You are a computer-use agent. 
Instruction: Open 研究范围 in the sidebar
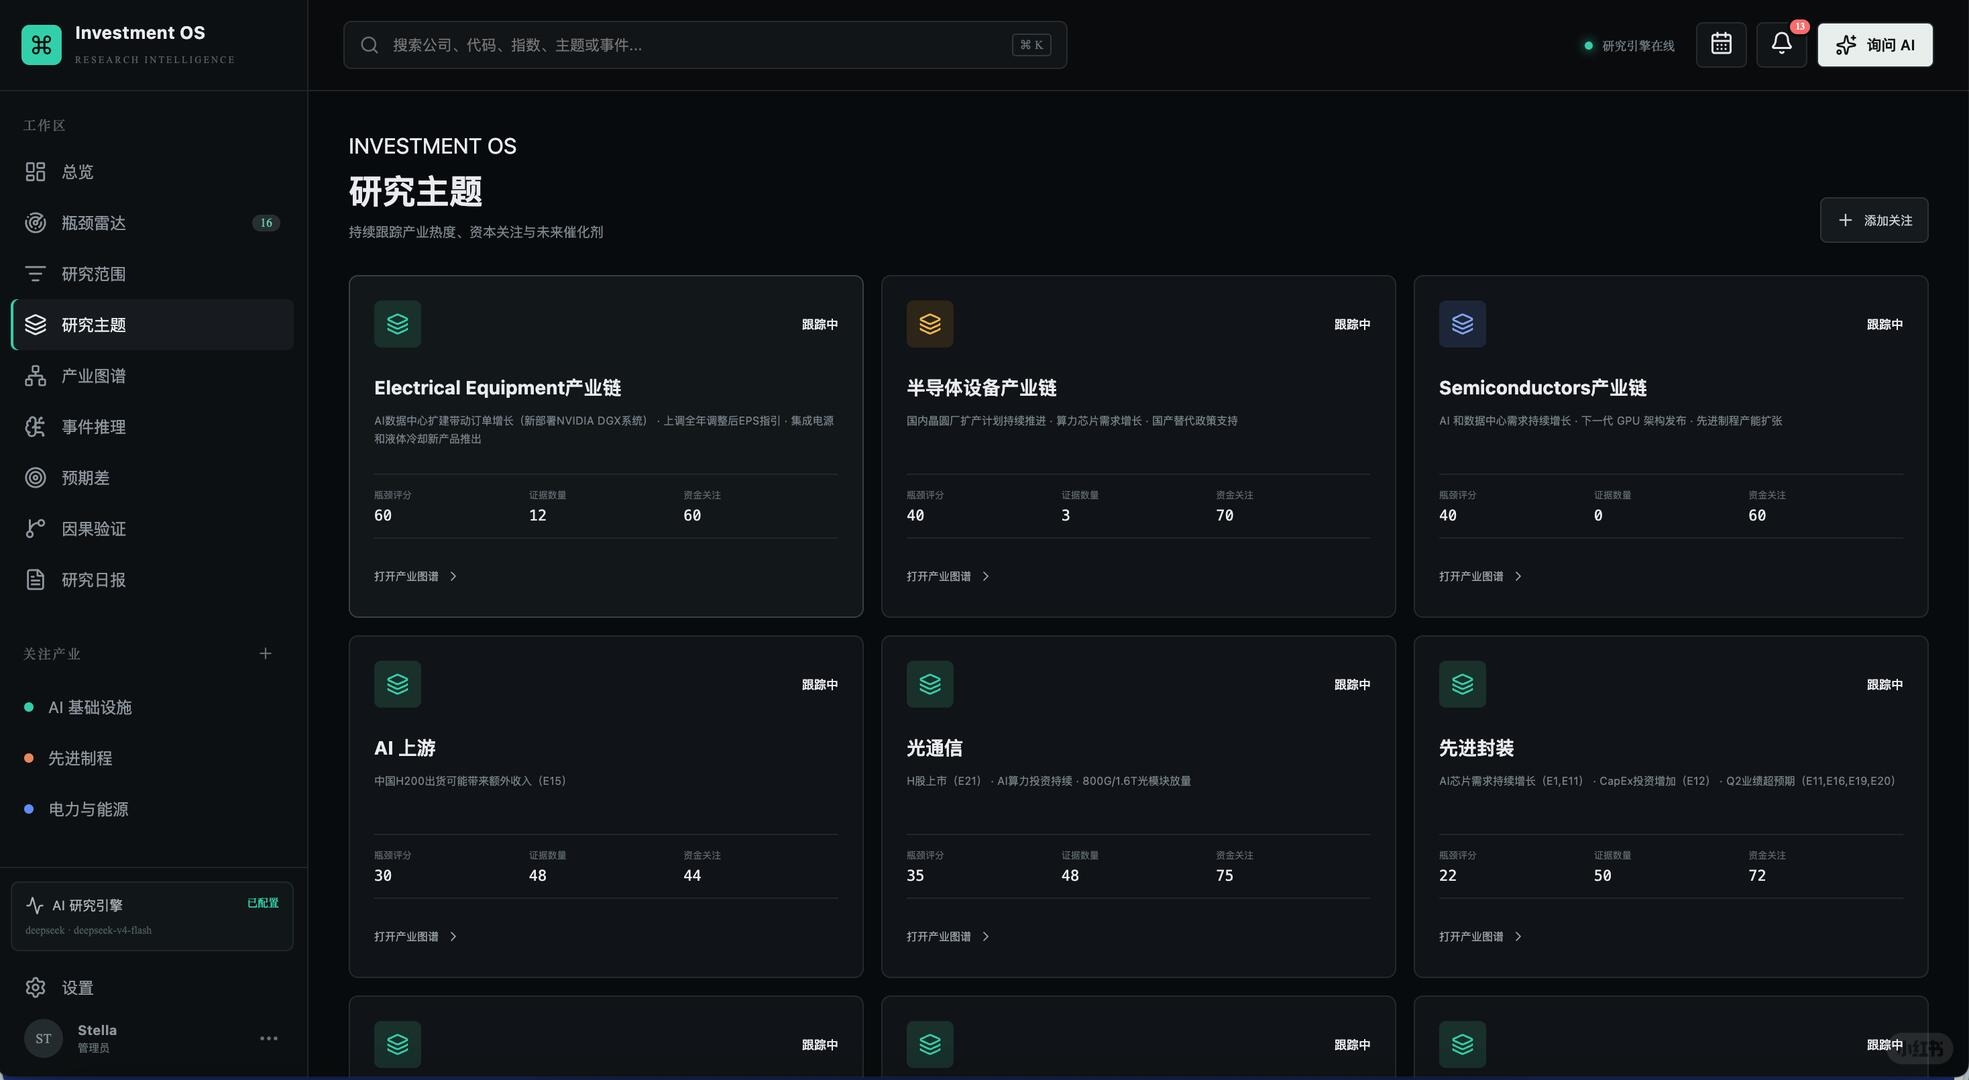[x=152, y=274]
